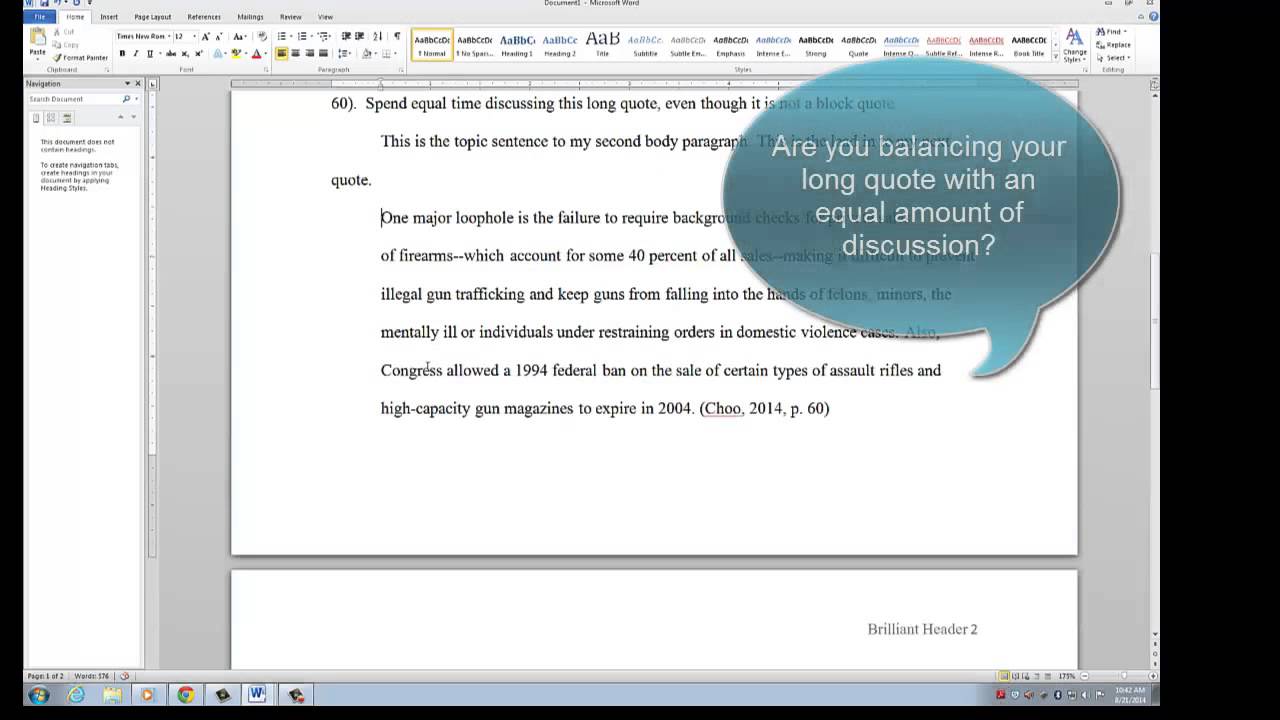Select Align Text Right
The image size is (1280, 720).
point(309,53)
